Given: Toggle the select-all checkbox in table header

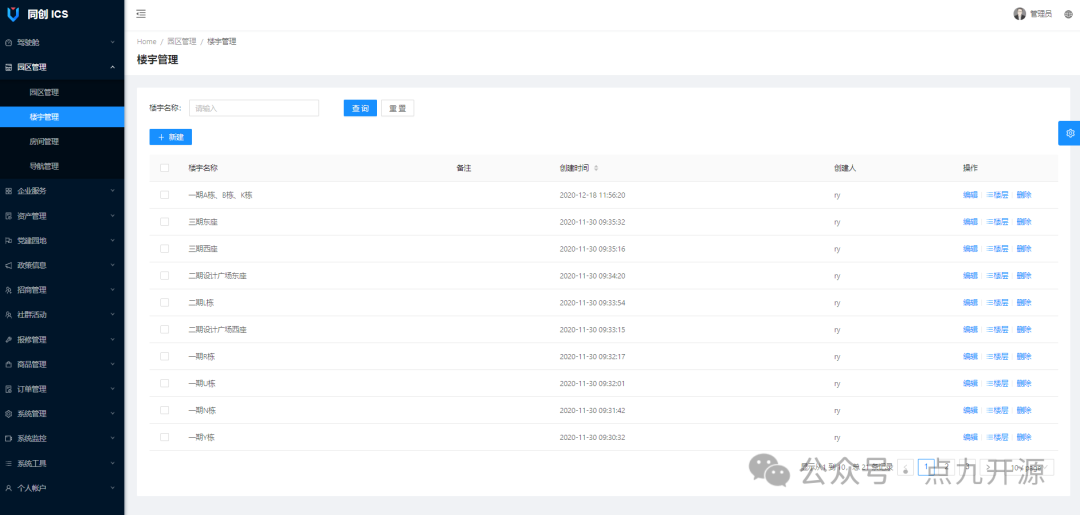Looking at the screenshot, I should click(x=165, y=168).
